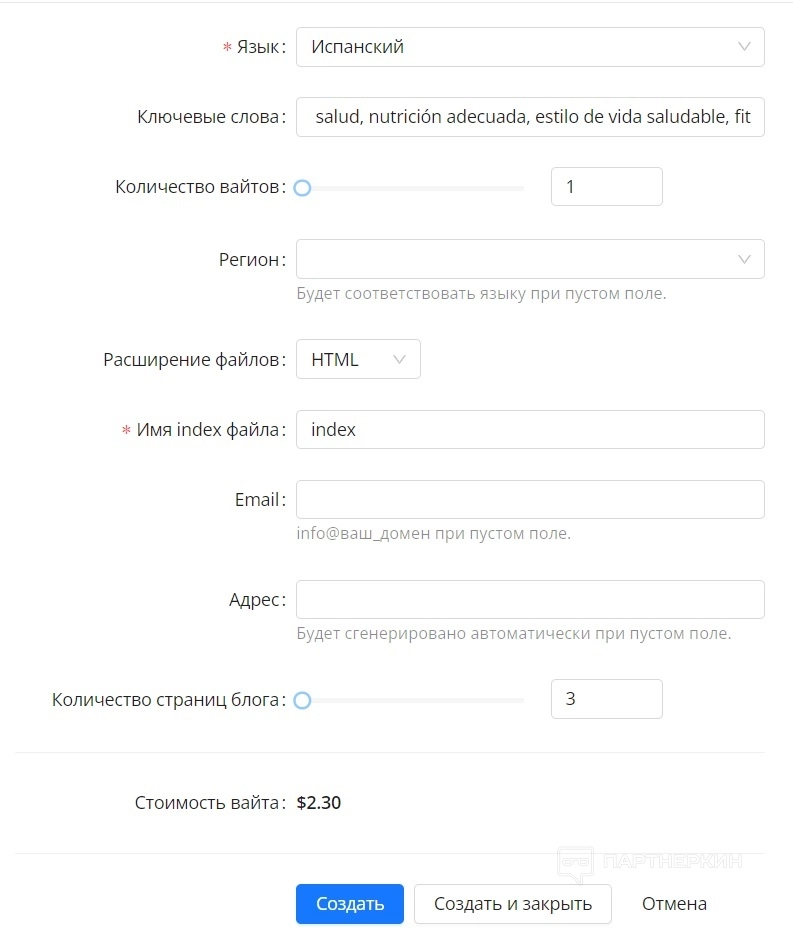
Task: Select the blog pages number box showing 3
Action: [x=606, y=699]
